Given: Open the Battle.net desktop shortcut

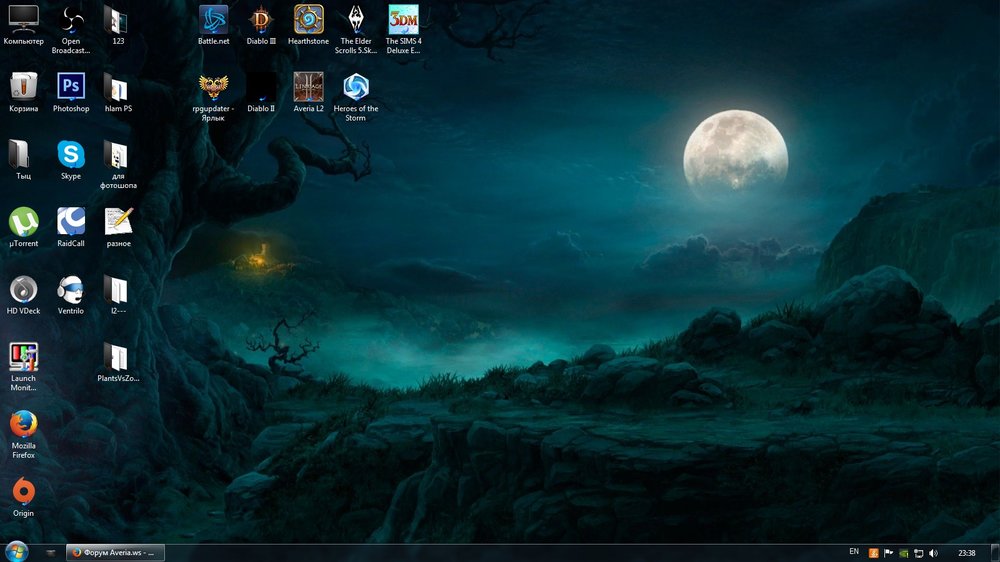Looking at the screenshot, I should 213,20.
